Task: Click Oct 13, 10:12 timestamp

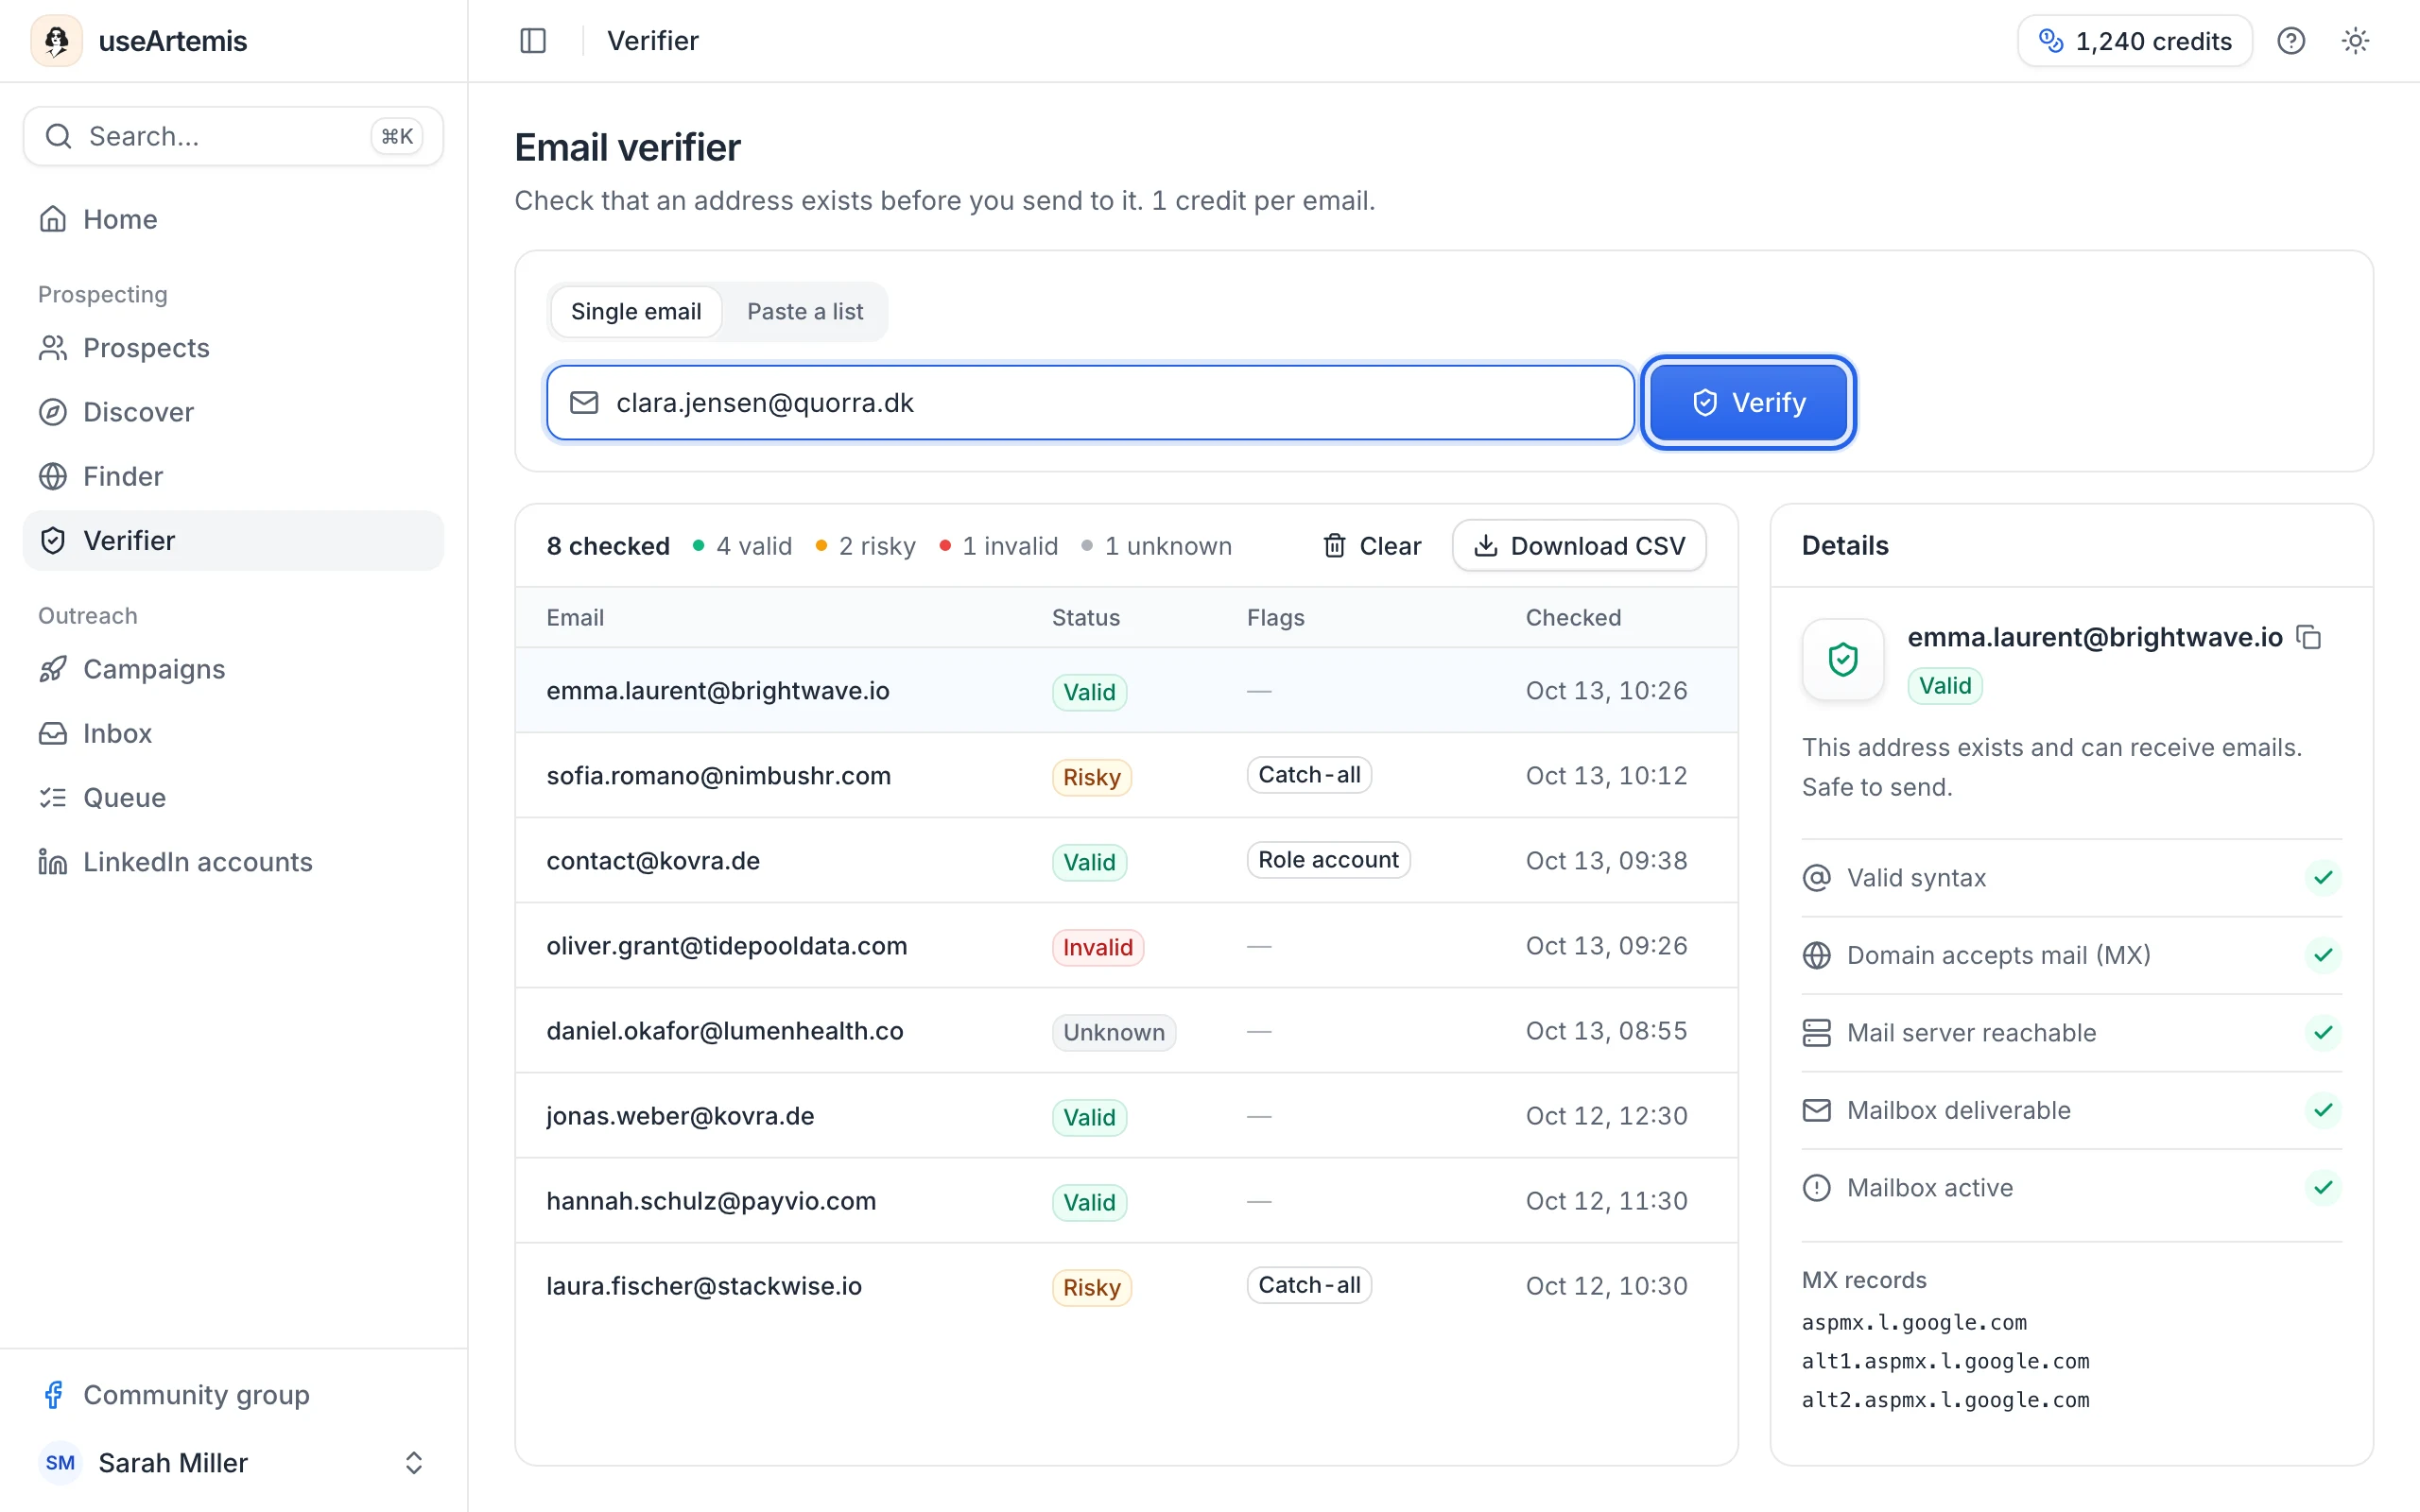Action: 1606,775
